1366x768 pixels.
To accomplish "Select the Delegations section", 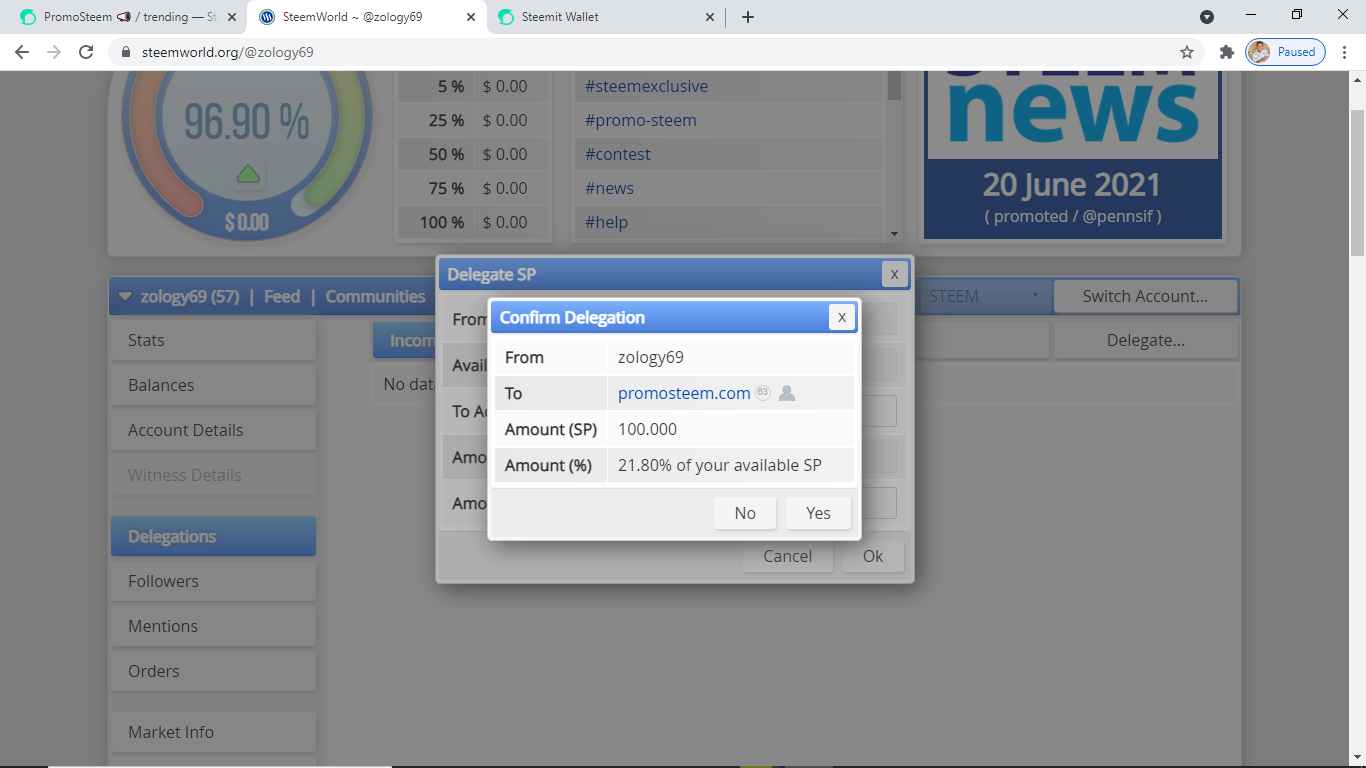I will click(x=213, y=536).
